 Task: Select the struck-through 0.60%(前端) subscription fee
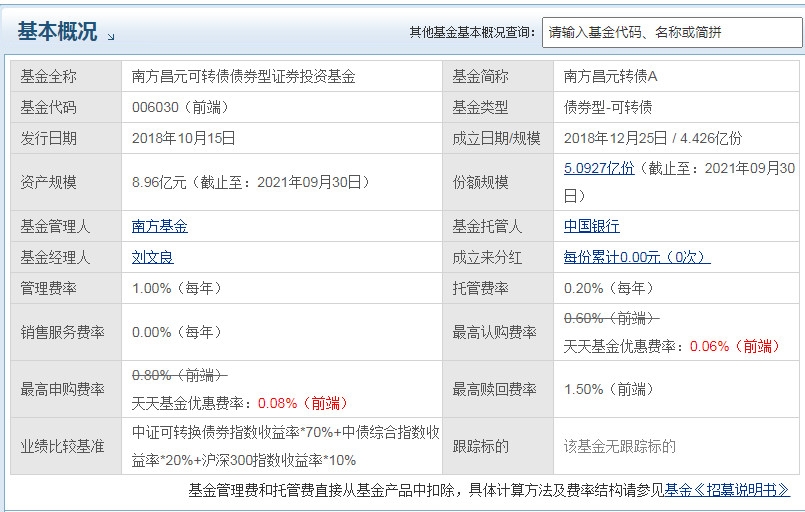[x=611, y=318]
